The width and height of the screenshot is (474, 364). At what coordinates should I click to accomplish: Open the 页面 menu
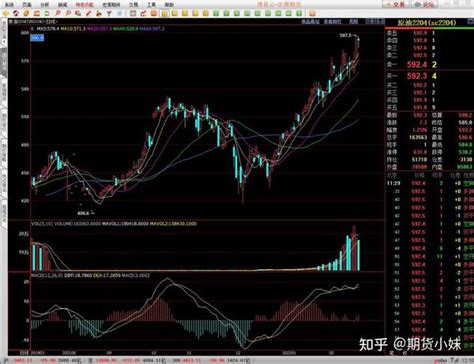27,5
